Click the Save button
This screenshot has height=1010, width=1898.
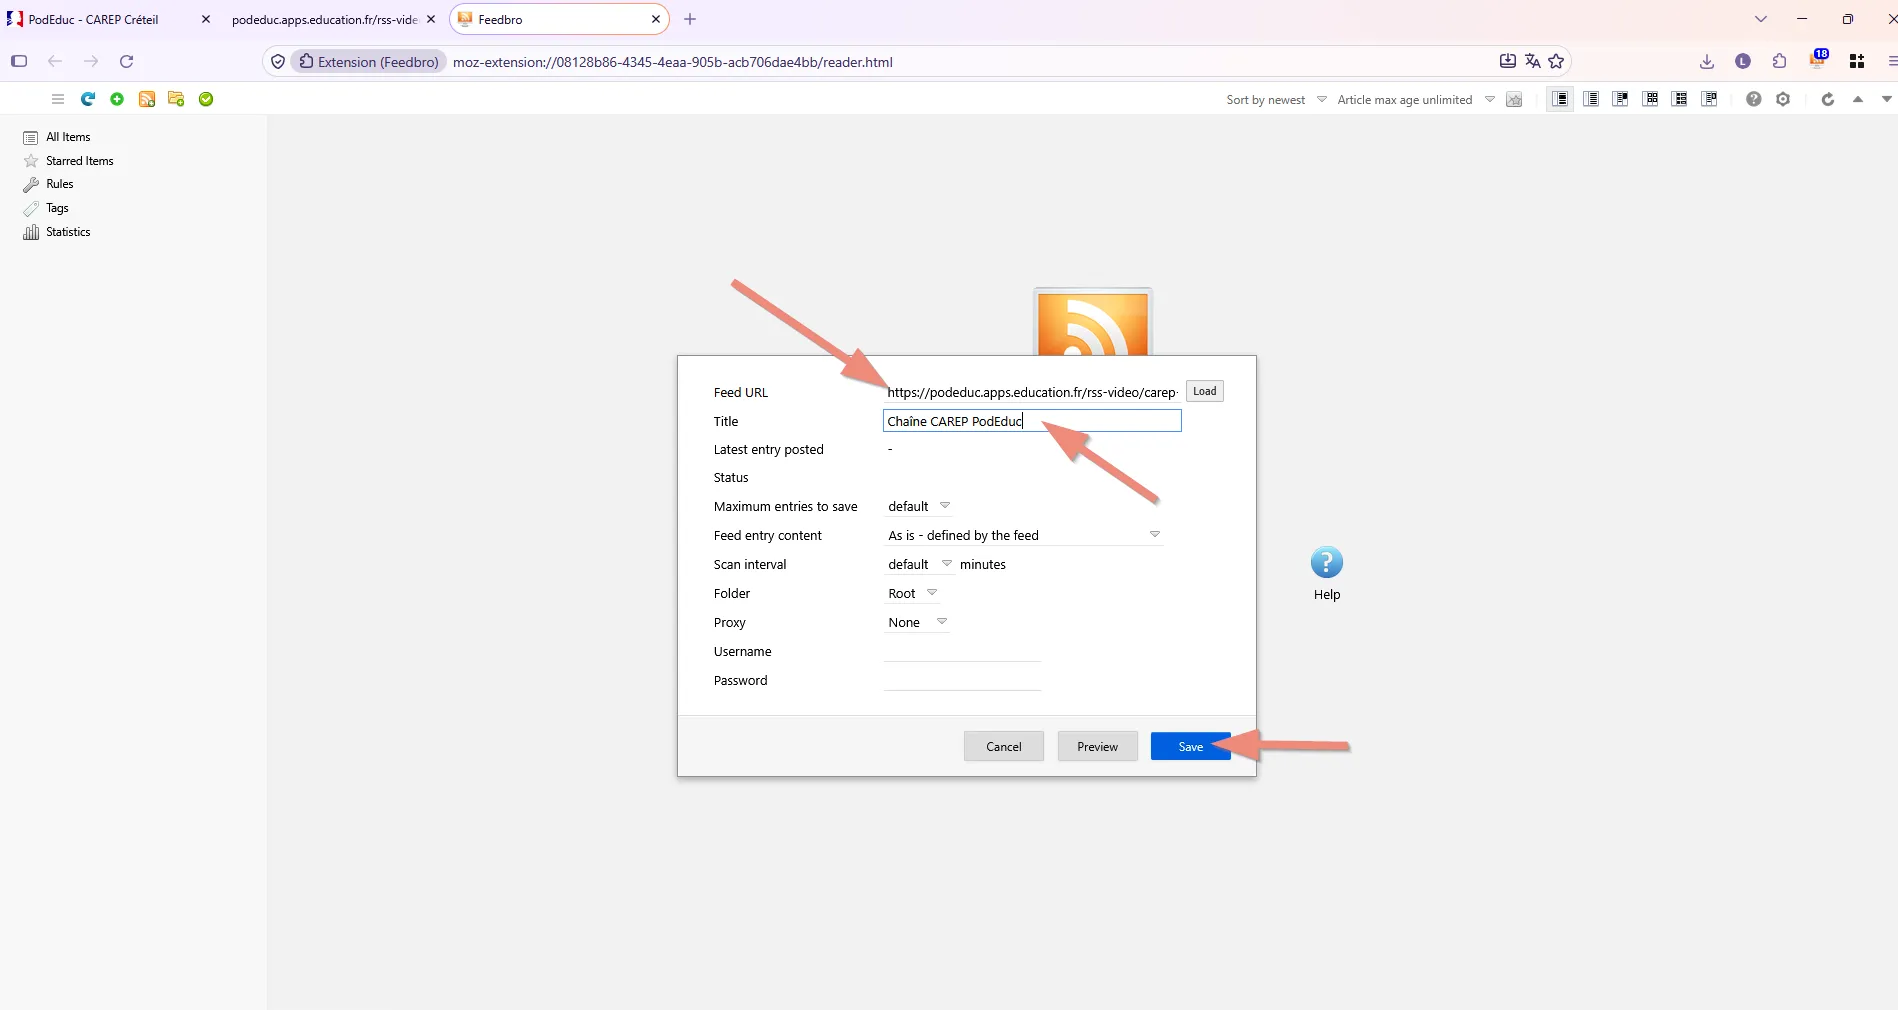(1190, 747)
